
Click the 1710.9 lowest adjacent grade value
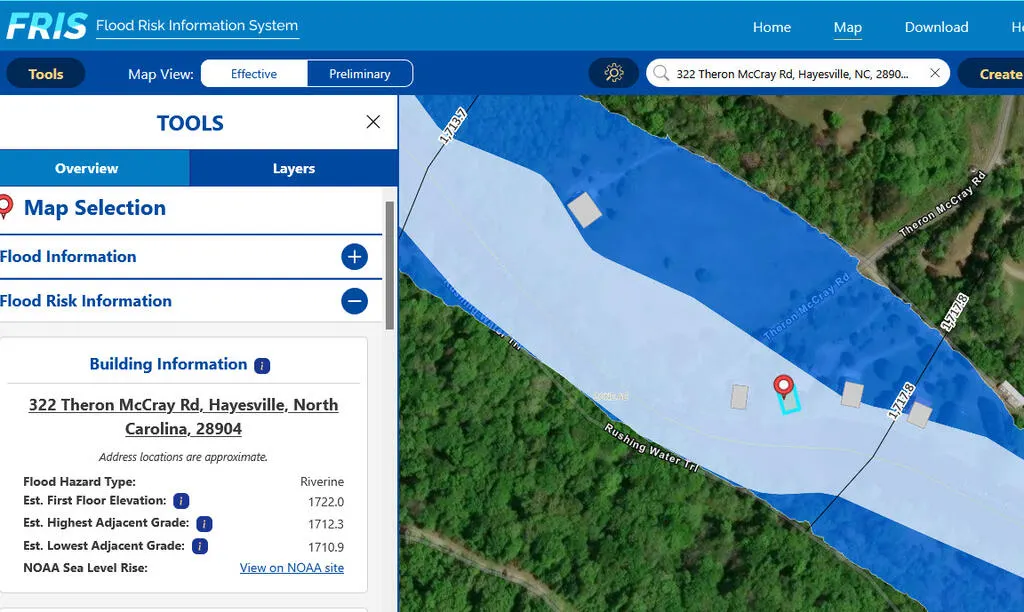(x=326, y=547)
